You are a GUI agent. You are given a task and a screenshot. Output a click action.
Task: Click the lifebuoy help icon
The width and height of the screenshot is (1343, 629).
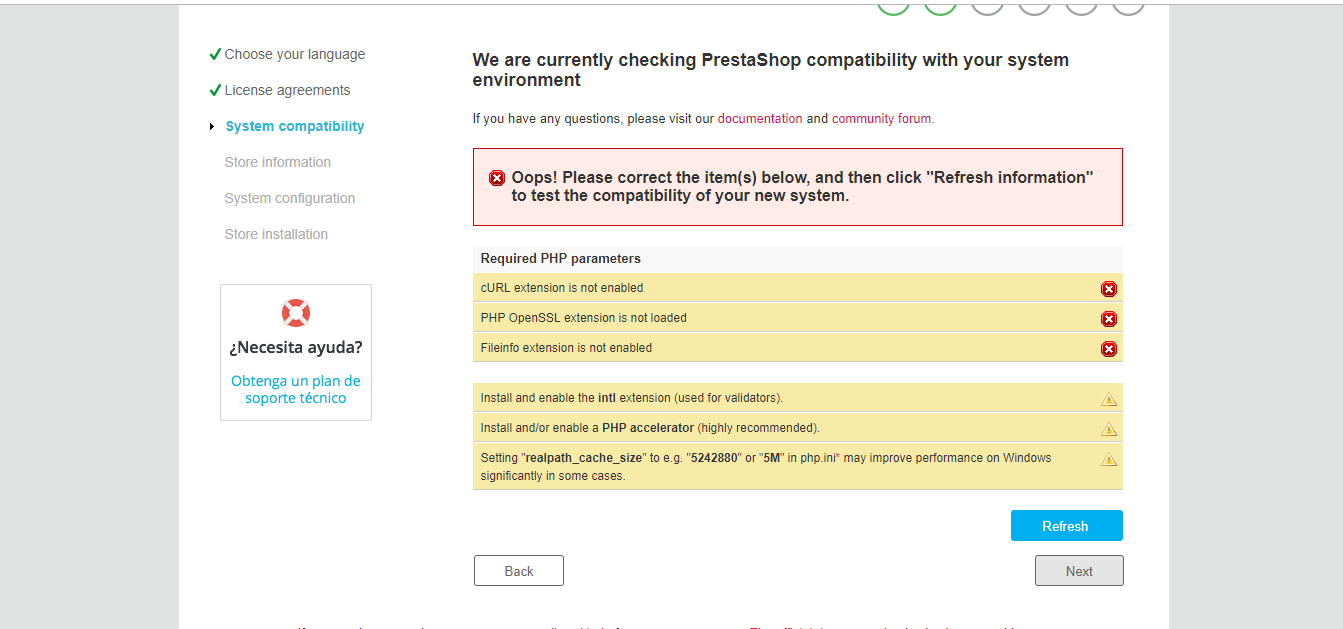tap(296, 313)
